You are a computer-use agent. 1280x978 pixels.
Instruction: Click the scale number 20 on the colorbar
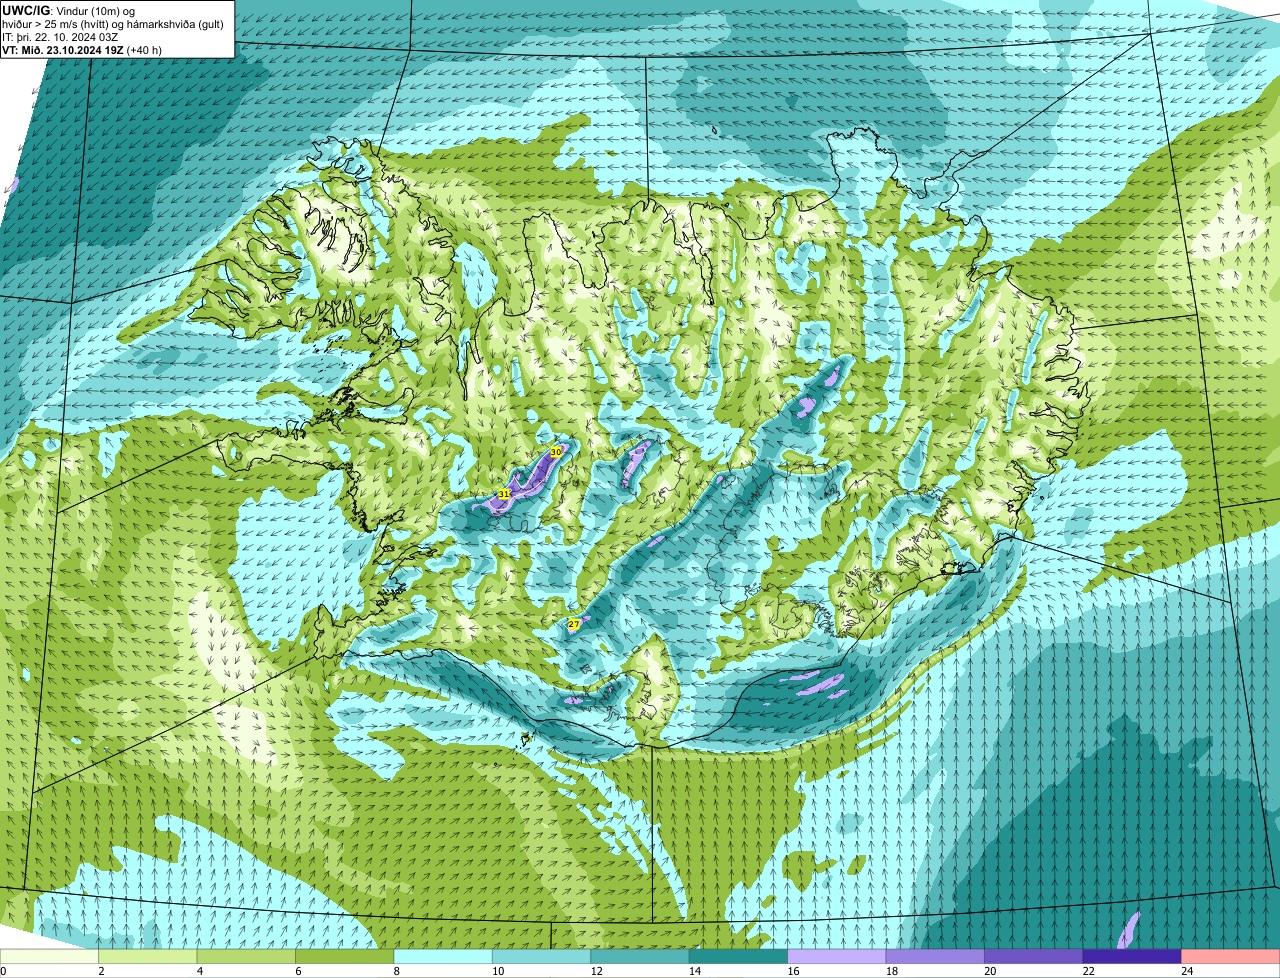pos(989,971)
